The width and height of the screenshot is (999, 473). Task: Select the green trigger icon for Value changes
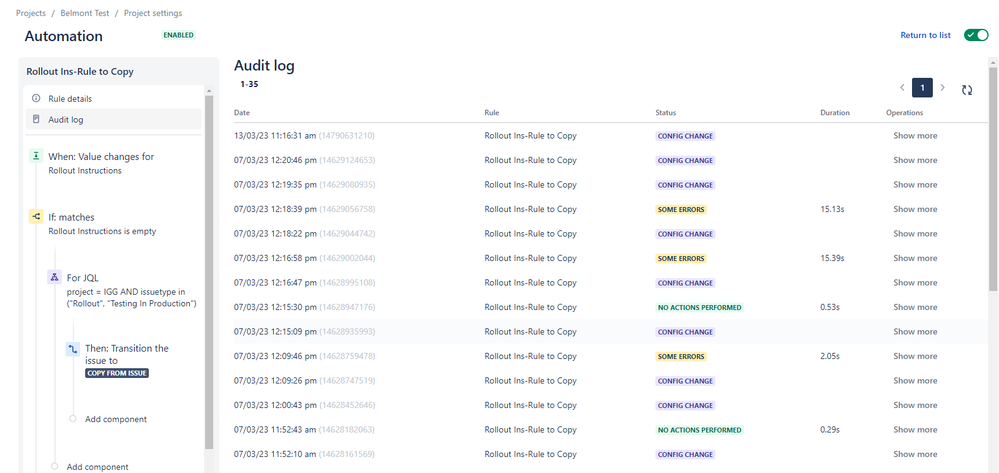[x=36, y=156]
